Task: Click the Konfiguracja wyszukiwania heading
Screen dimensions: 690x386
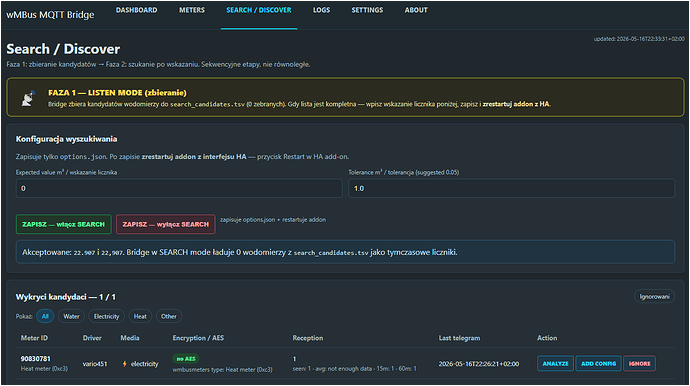Action: click(x=66, y=139)
